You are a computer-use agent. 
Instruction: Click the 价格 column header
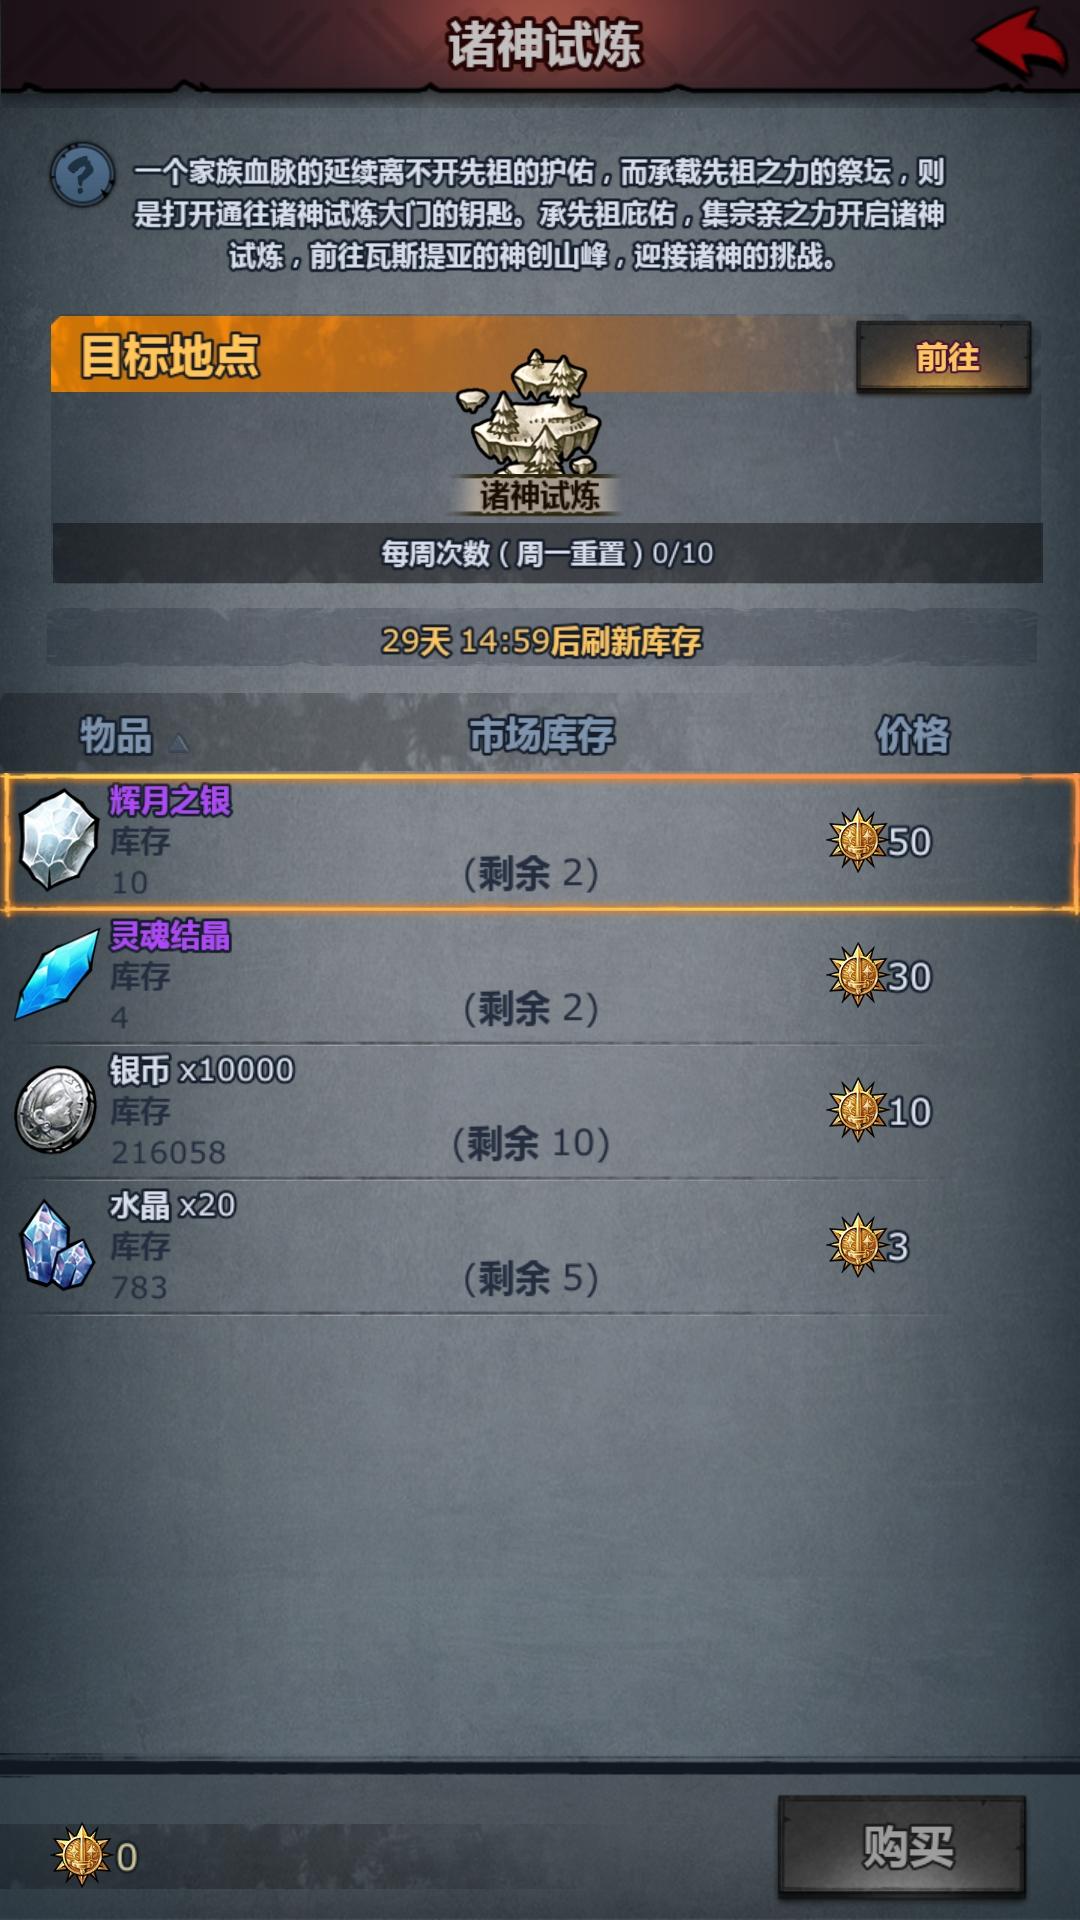913,736
